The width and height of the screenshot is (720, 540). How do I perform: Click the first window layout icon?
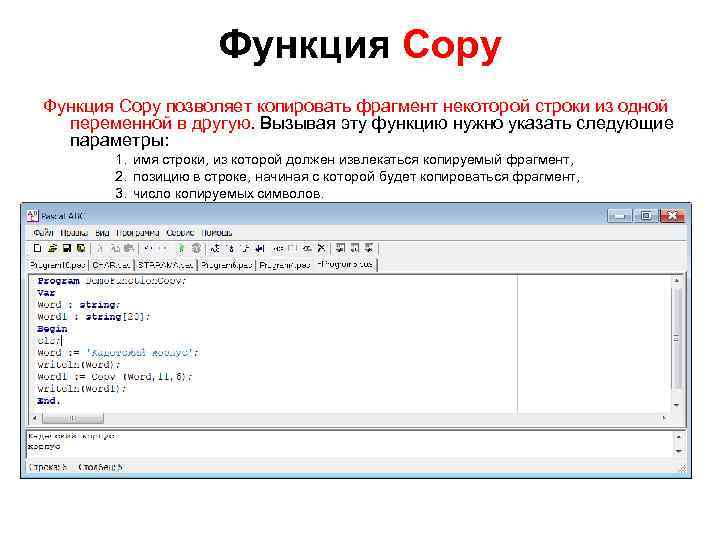point(340,248)
